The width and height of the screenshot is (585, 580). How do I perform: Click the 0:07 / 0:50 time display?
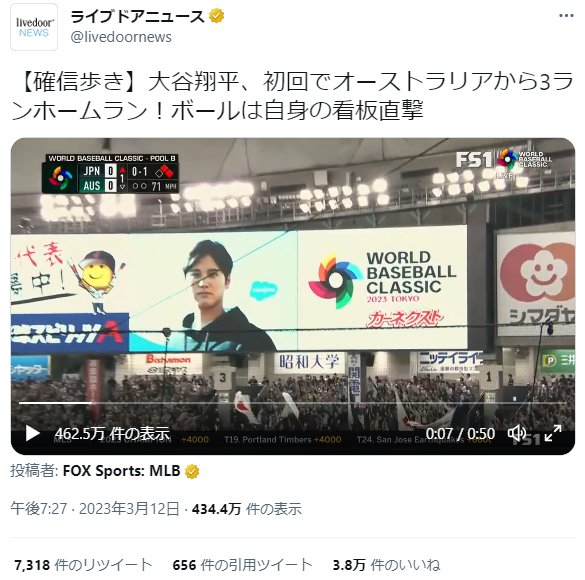pyautogui.click(x=460, y=434)
